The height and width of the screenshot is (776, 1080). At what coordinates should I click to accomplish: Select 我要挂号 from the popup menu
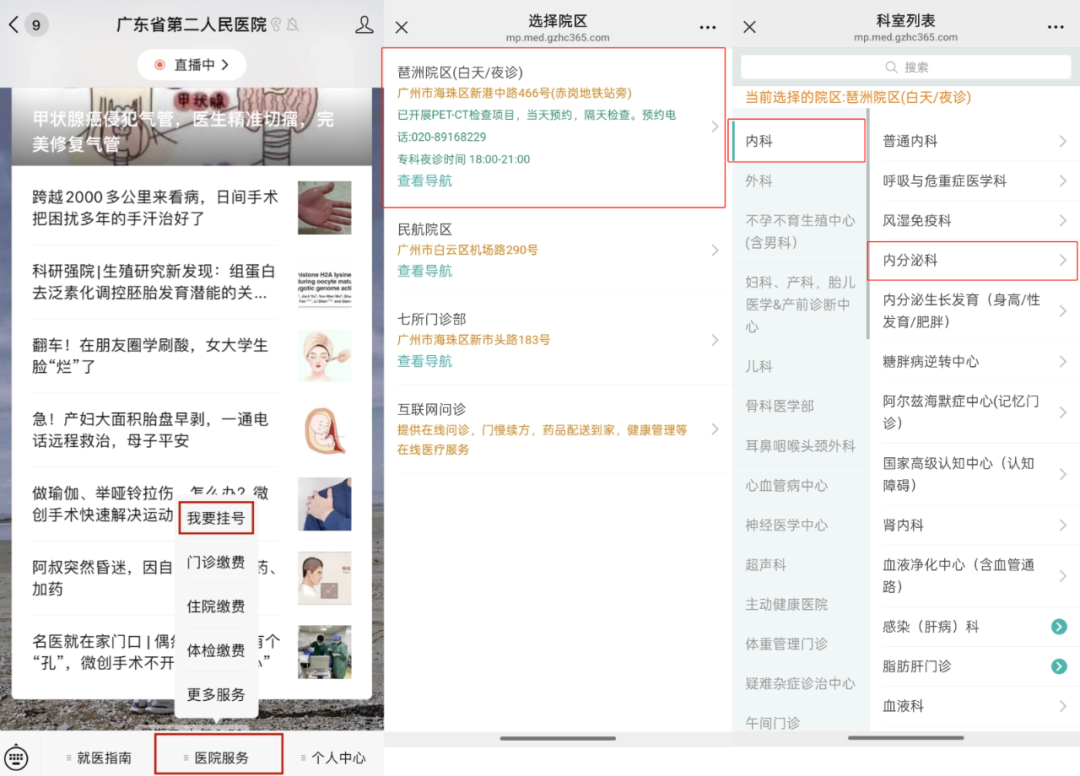pos(216,518)
